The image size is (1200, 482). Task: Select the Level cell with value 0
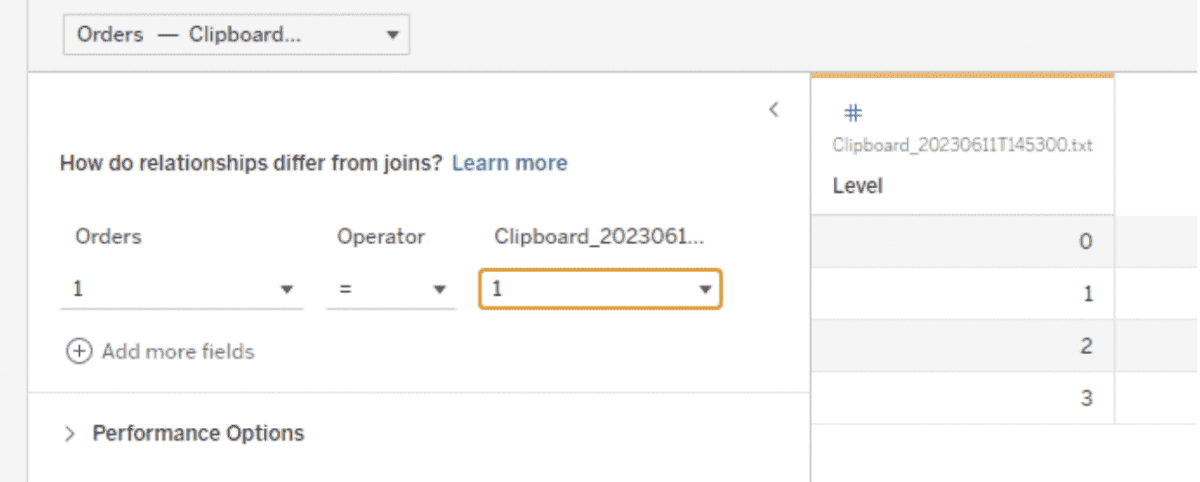point(962,241)
